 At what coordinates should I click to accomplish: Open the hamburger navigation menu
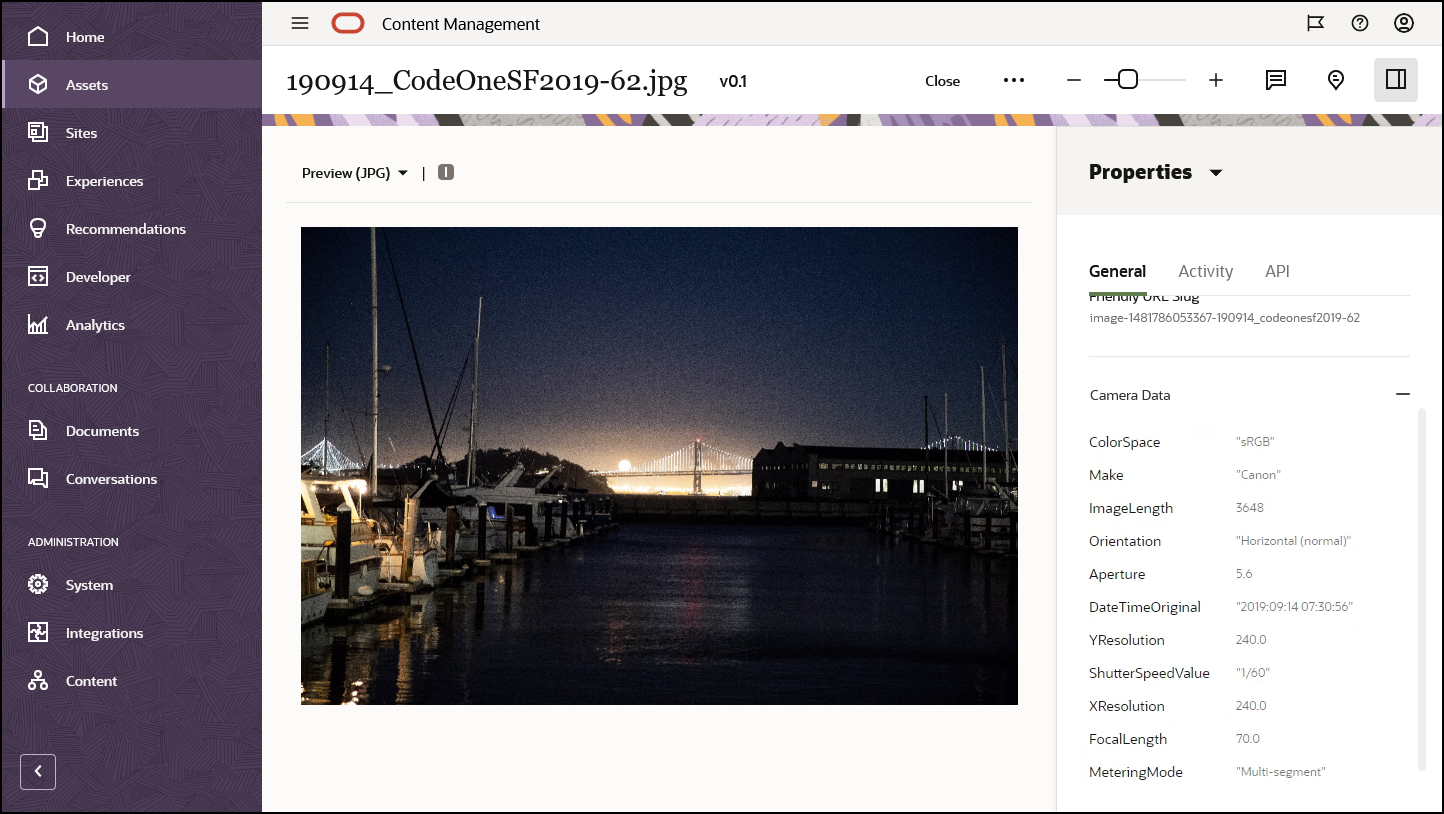click(x=300, y=23)
